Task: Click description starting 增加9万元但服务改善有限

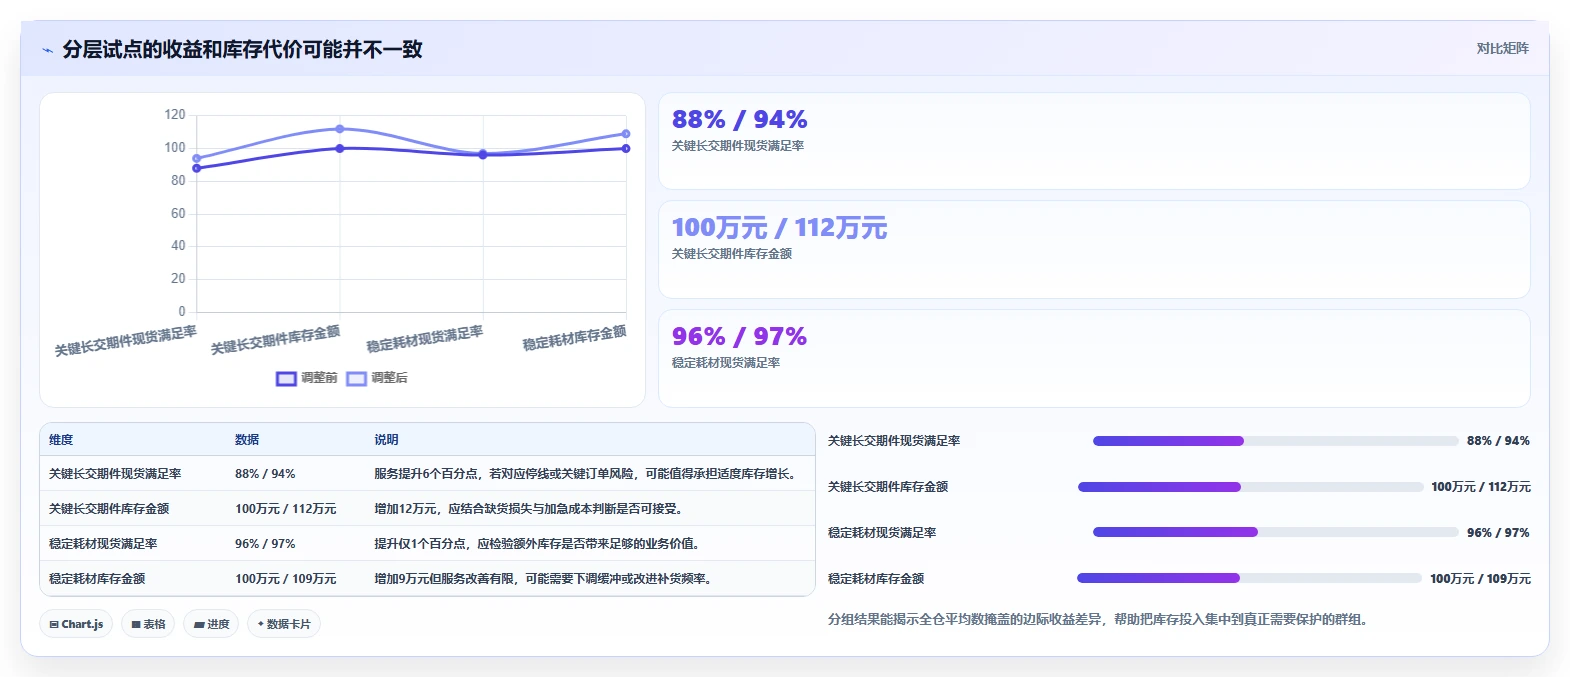Action: pos(545,579)
